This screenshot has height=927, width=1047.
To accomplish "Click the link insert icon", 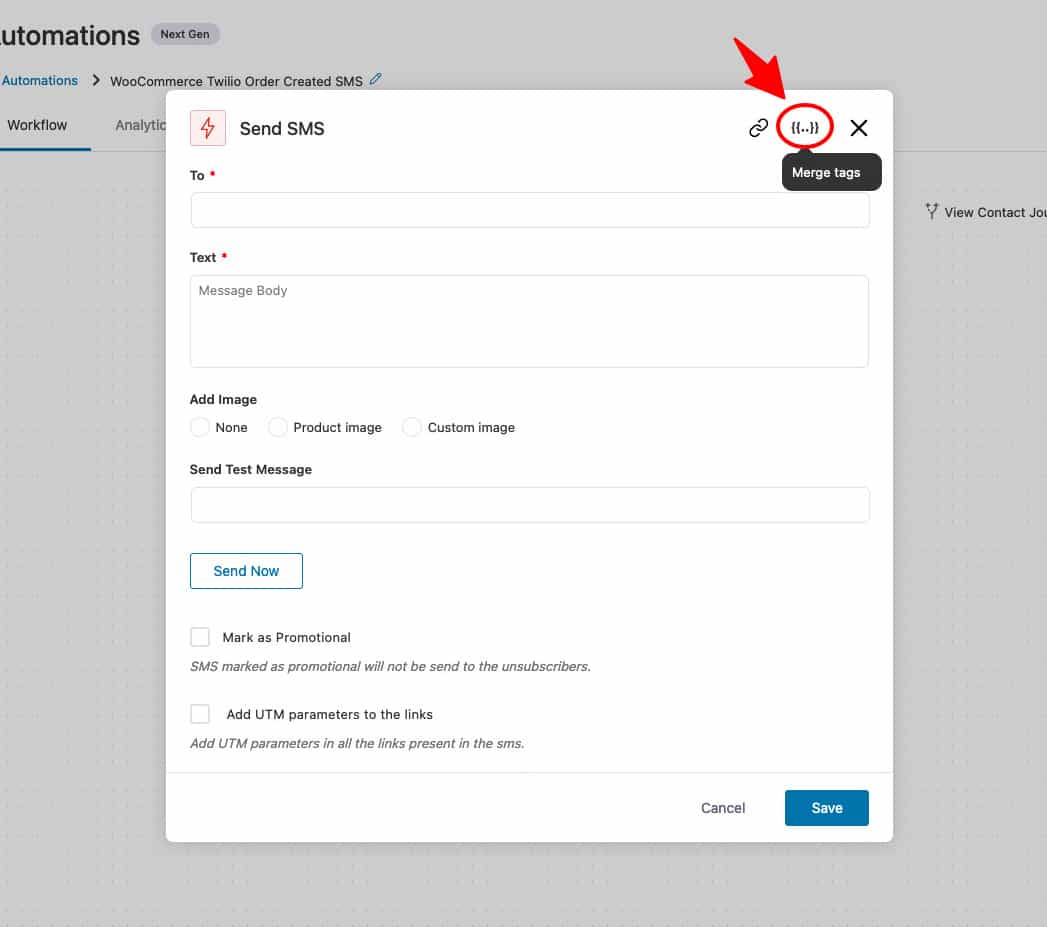I will pyautogui.click(x=759, y=128).
